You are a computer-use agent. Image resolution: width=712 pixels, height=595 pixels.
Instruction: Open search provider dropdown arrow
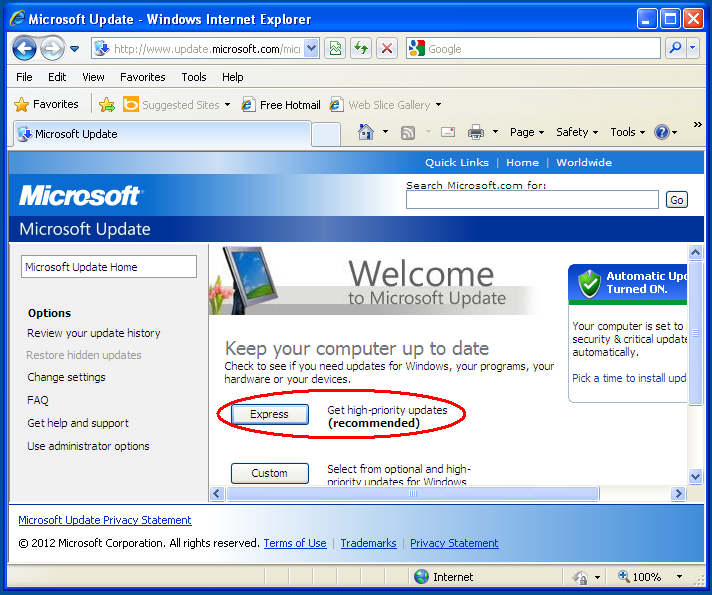[x=693, y=48]
